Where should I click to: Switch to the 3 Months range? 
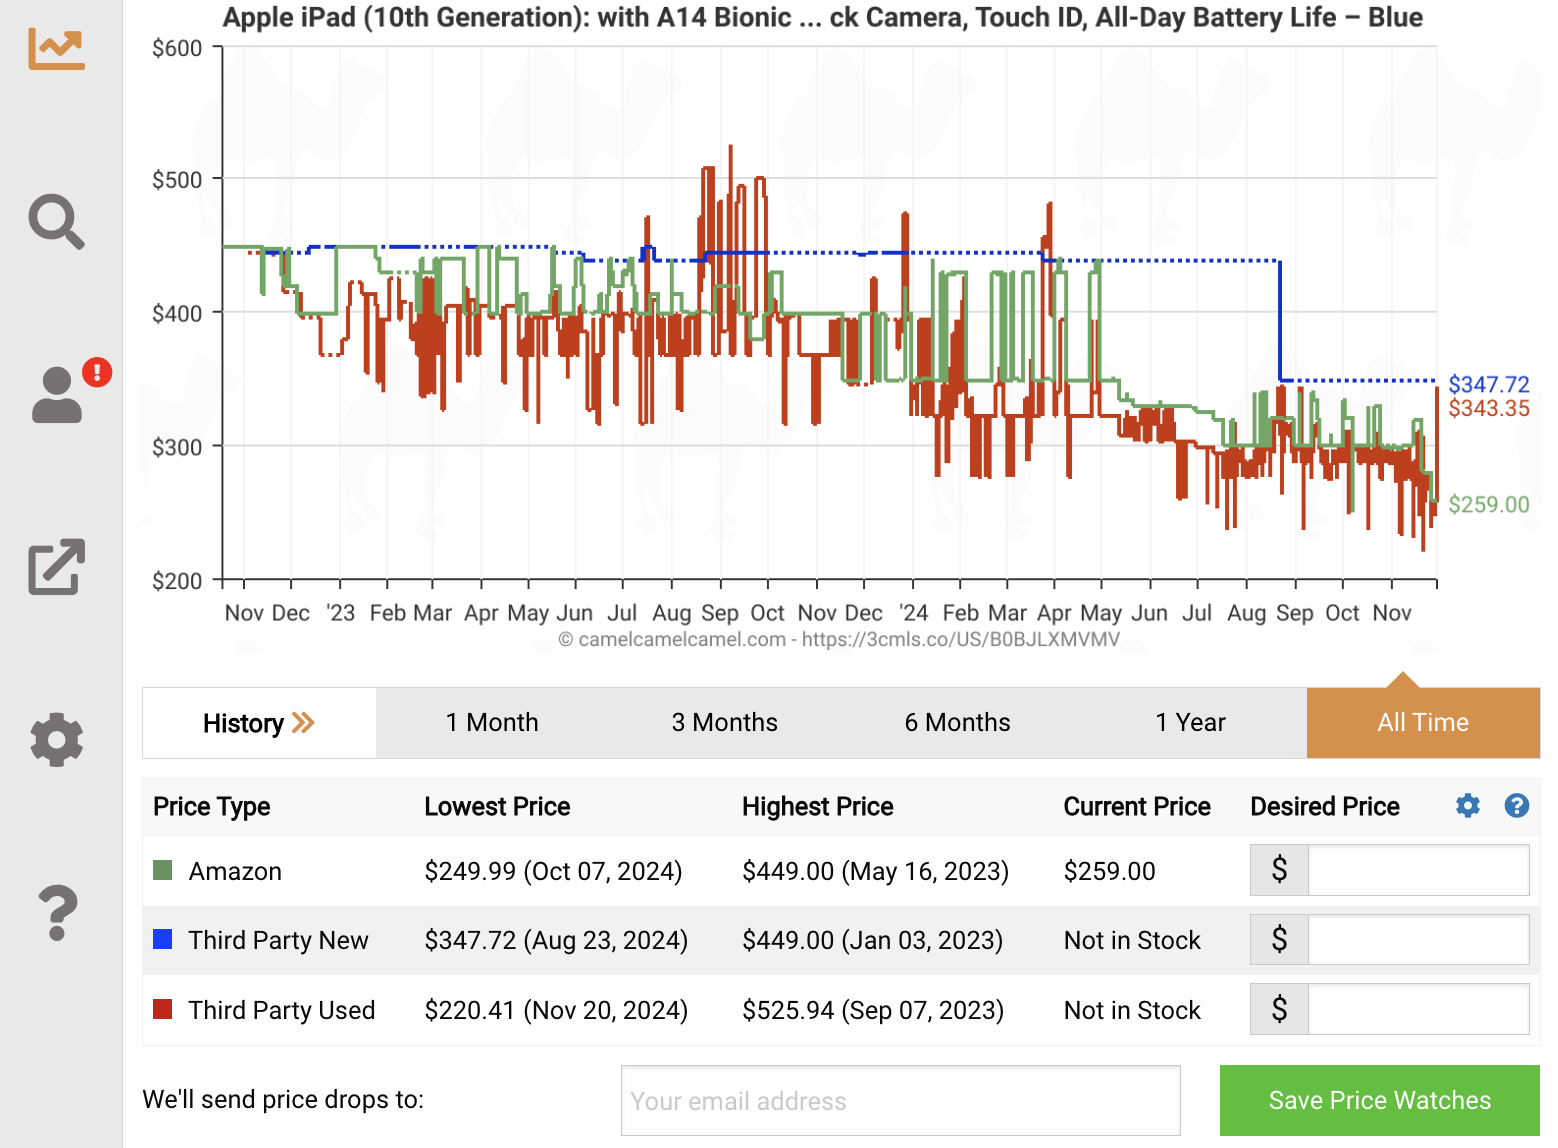[x=724, y=723]
